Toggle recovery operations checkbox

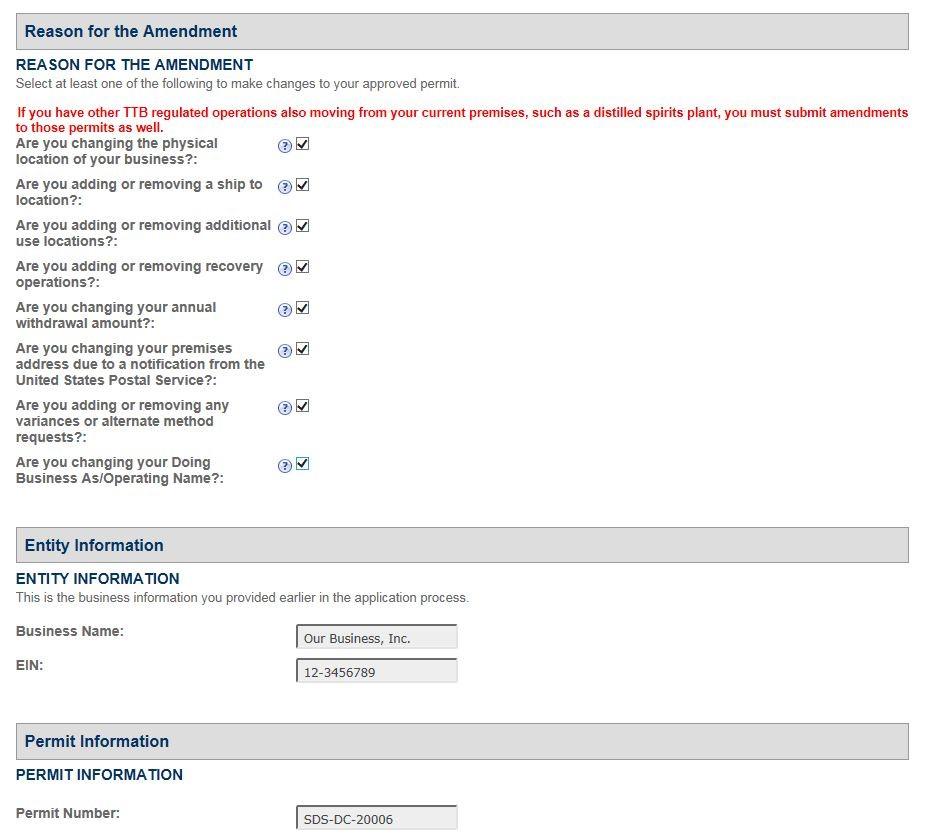click(x=303, y=267)
